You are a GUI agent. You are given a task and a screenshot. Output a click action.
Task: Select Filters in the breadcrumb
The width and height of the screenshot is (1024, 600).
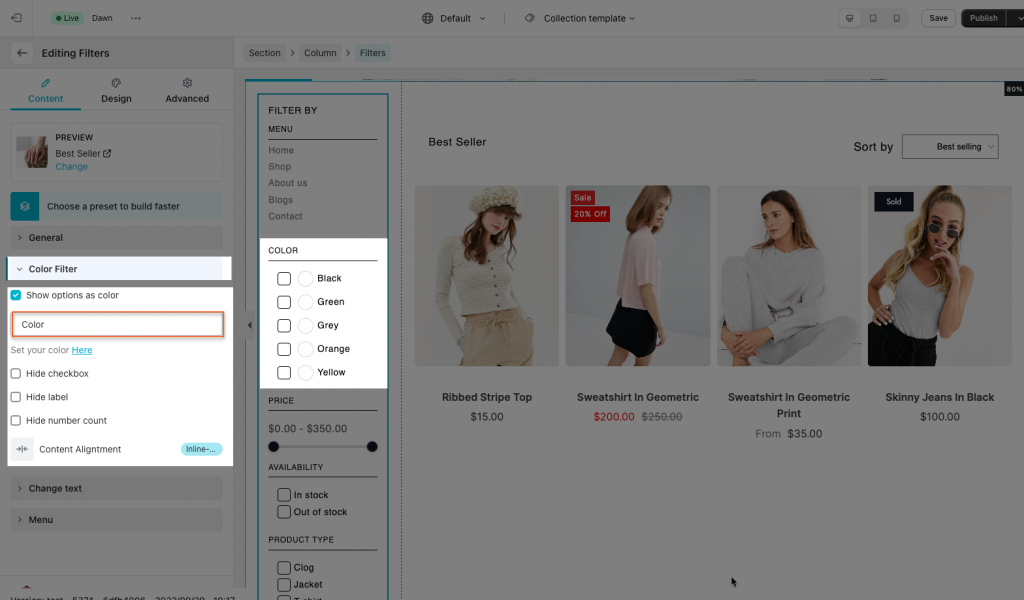[373, 53]
